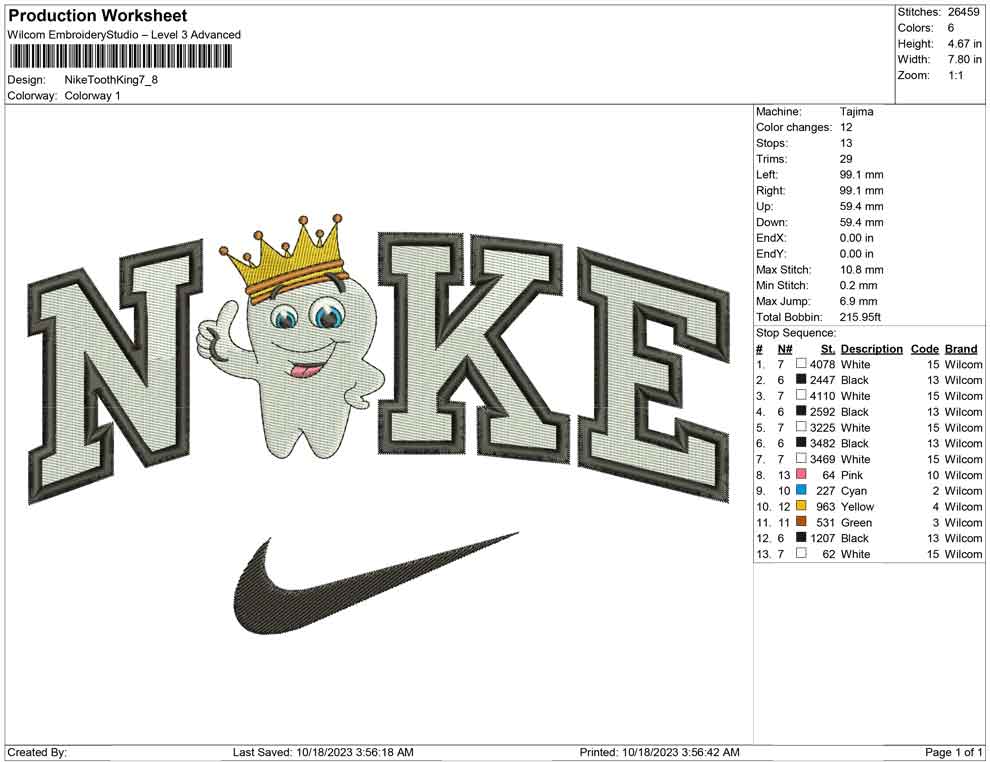Screen dimensions: 990x762
Task: Click the Production Worksheet heading
Action: 98,15
